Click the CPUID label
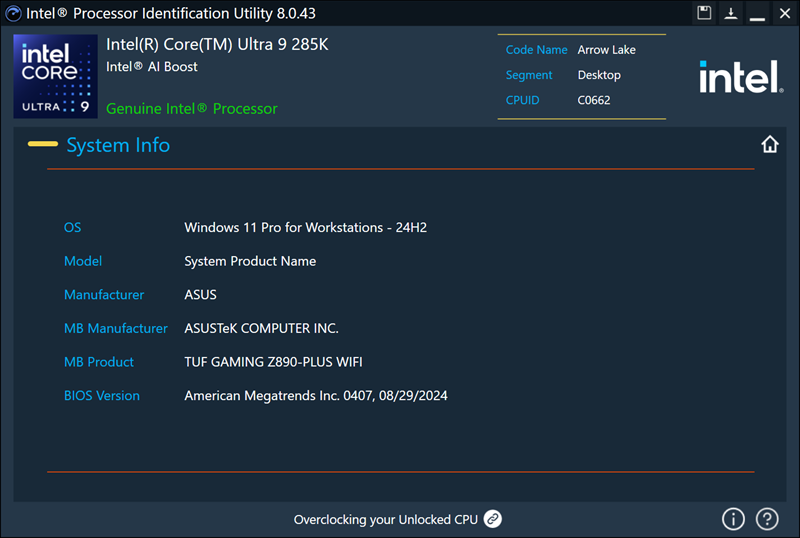 click(x=522, y=100)
